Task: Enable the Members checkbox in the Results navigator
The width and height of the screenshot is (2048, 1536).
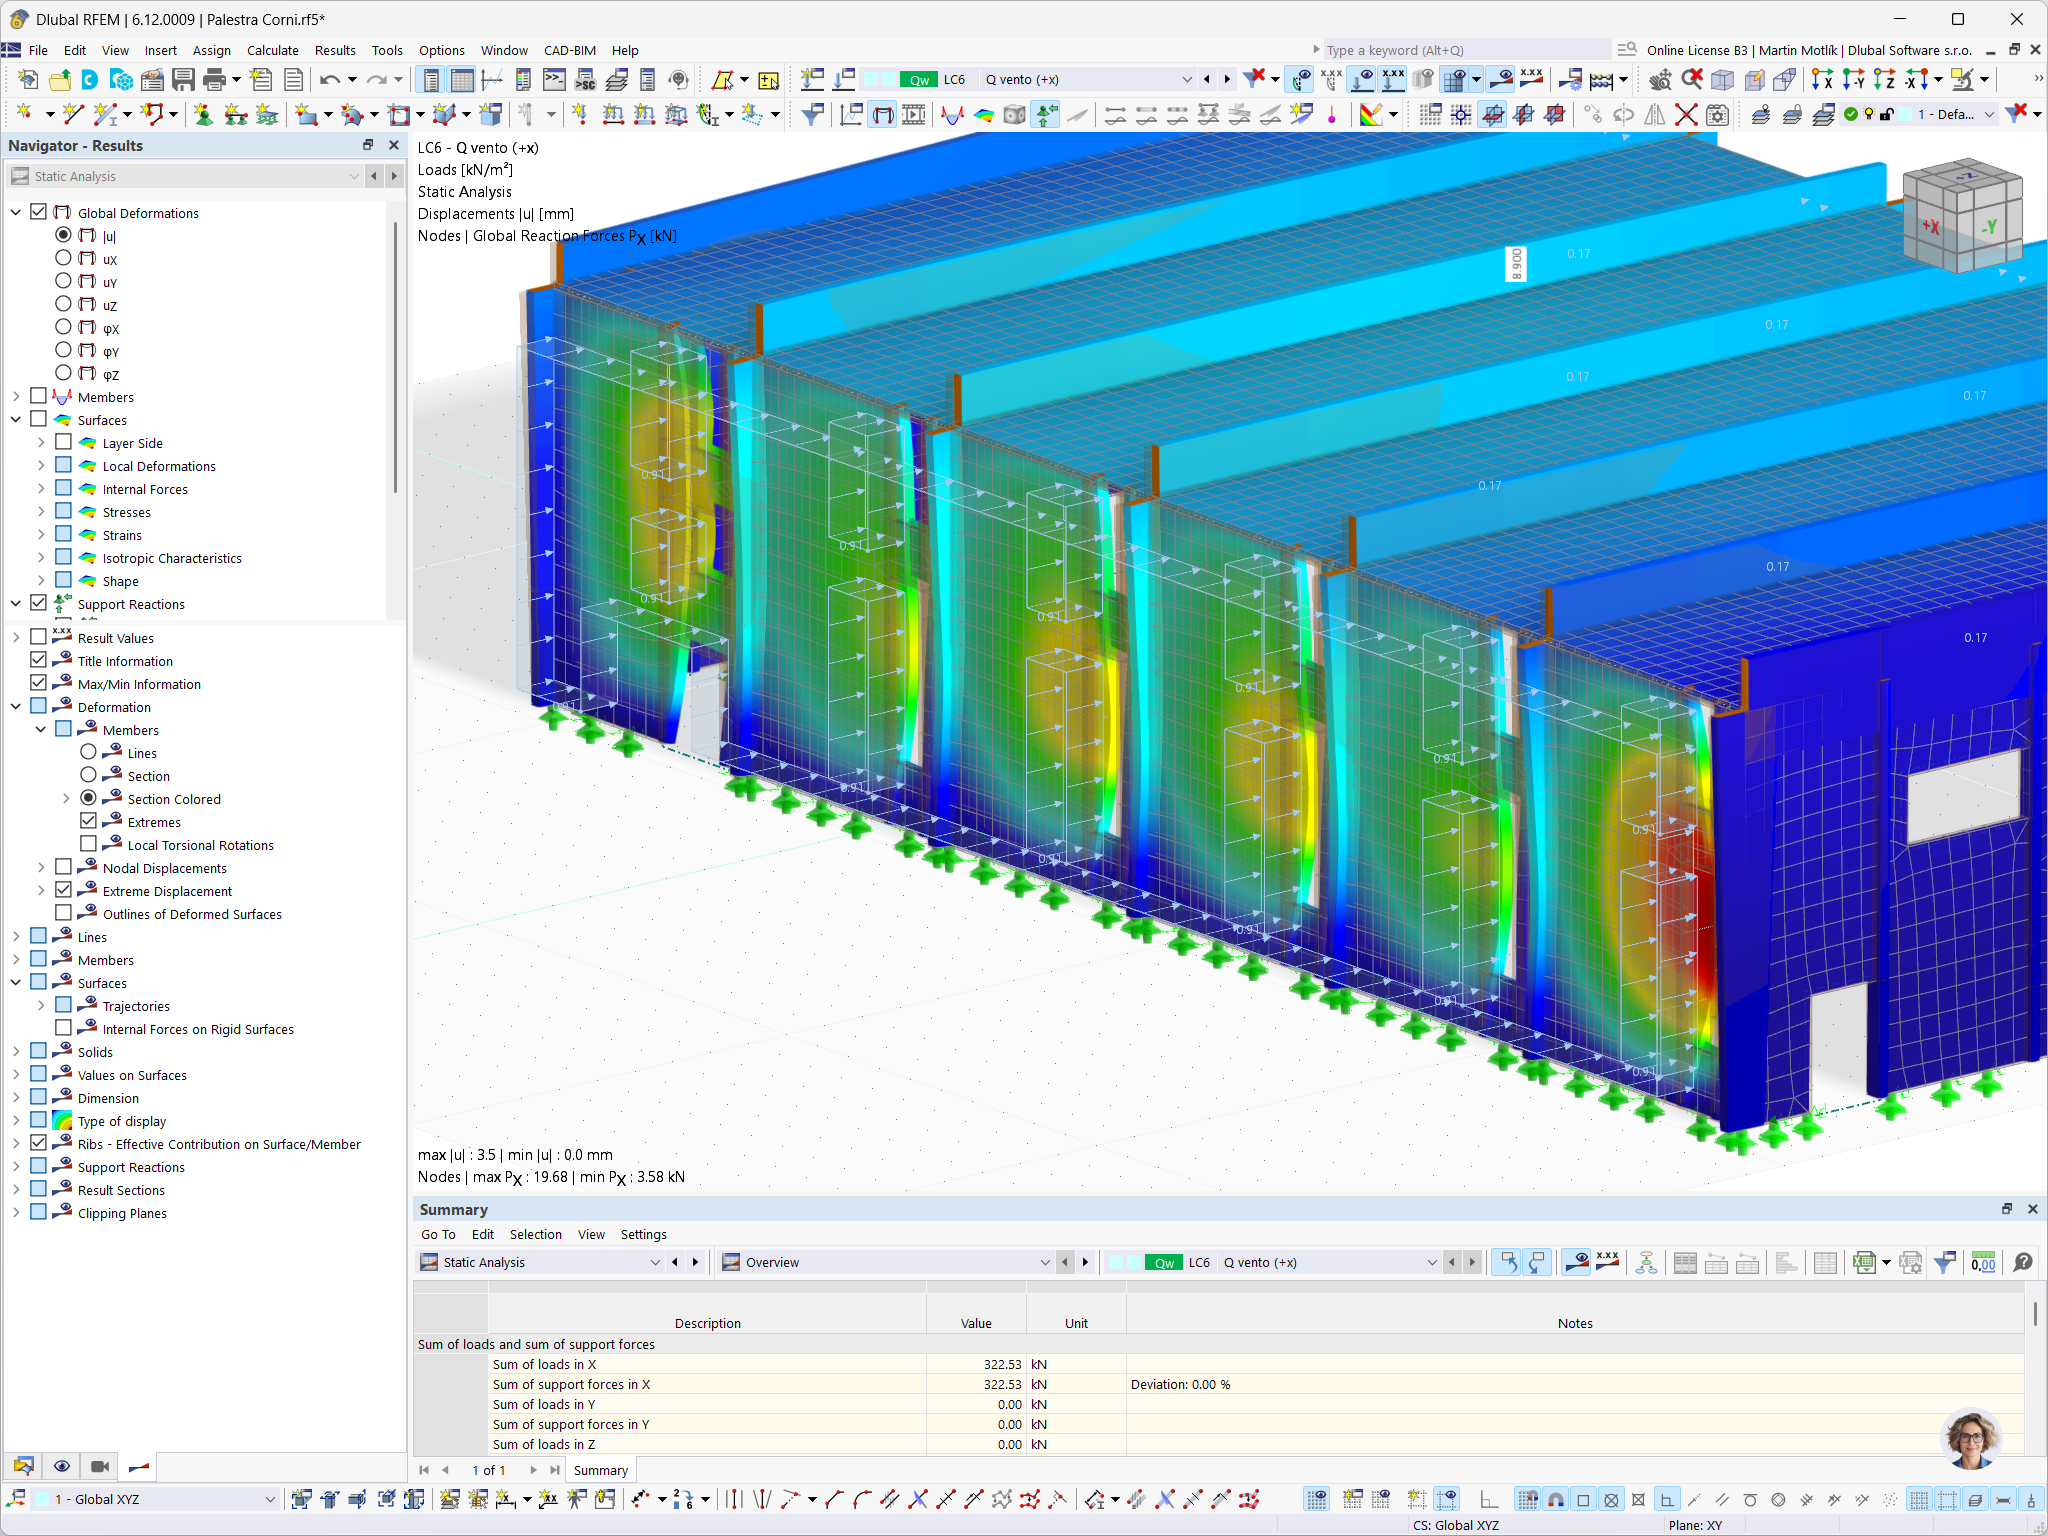Action: [39, 396]
